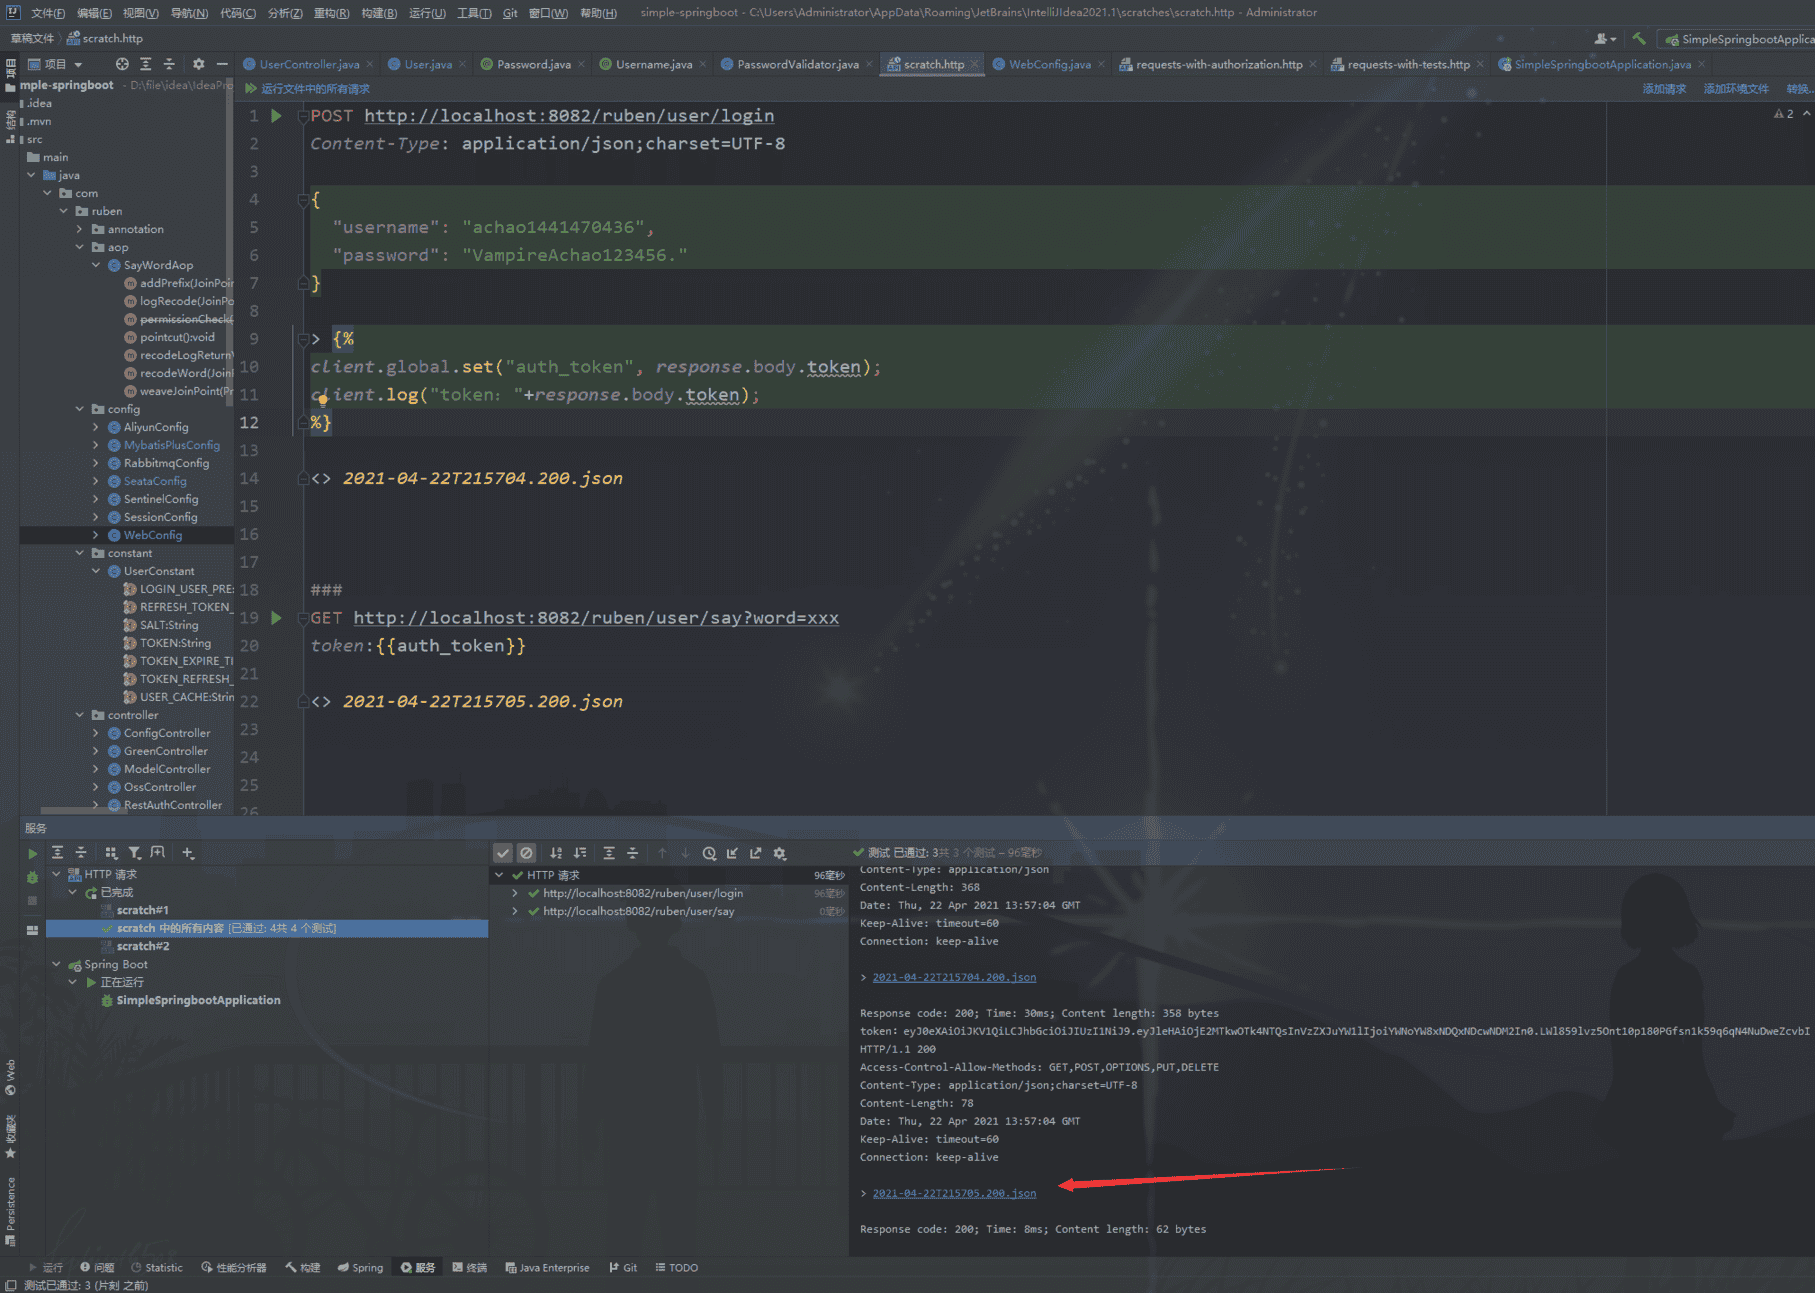Toggle show passed tests checkmark button
The height and width of the screenshot is (1293, 1815).
503,853
